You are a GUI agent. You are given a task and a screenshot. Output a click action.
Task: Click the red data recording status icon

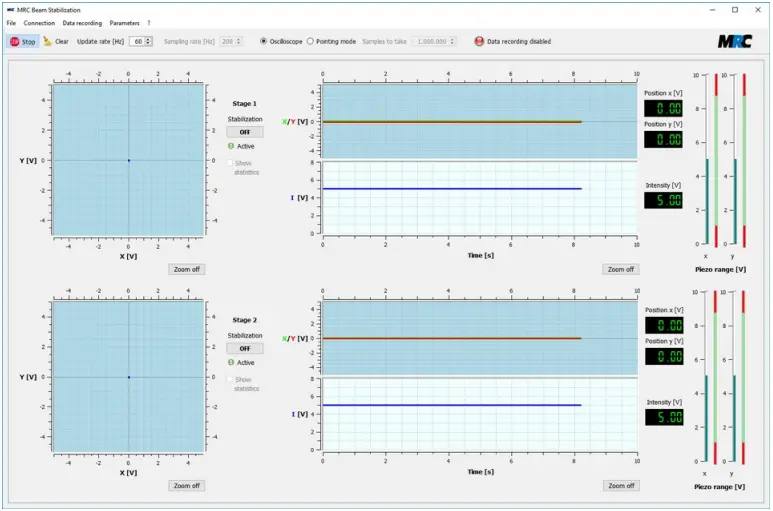click(479, 42)
